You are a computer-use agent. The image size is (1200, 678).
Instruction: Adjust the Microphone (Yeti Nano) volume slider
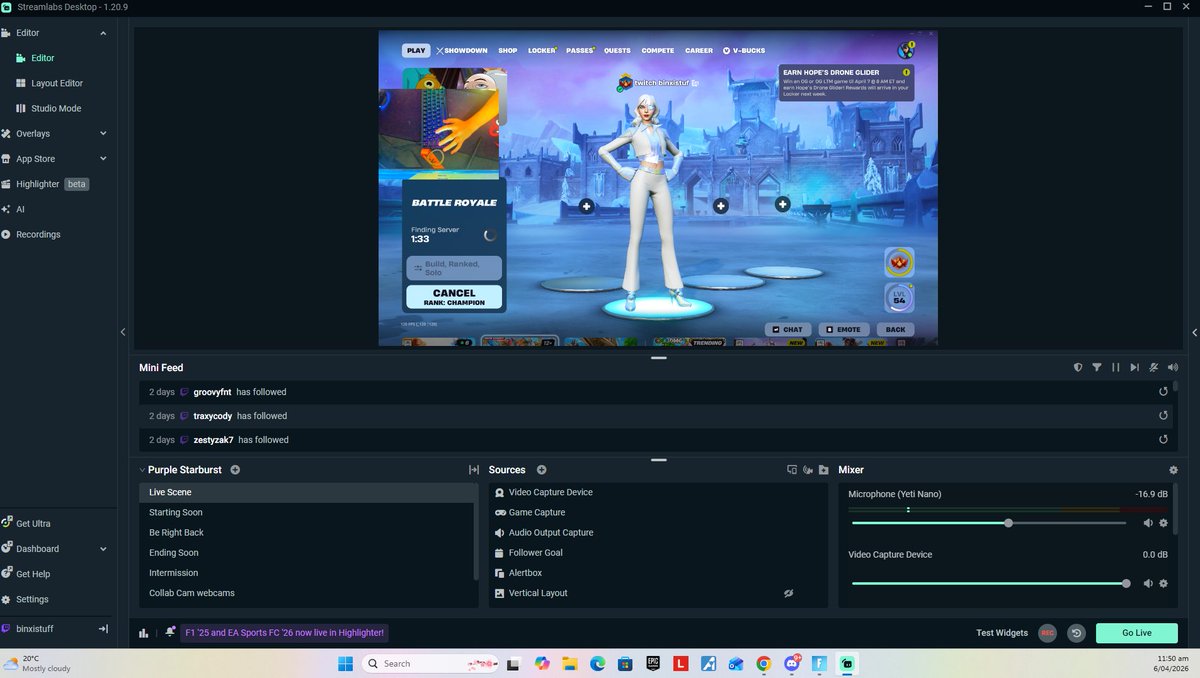point(989,523)
